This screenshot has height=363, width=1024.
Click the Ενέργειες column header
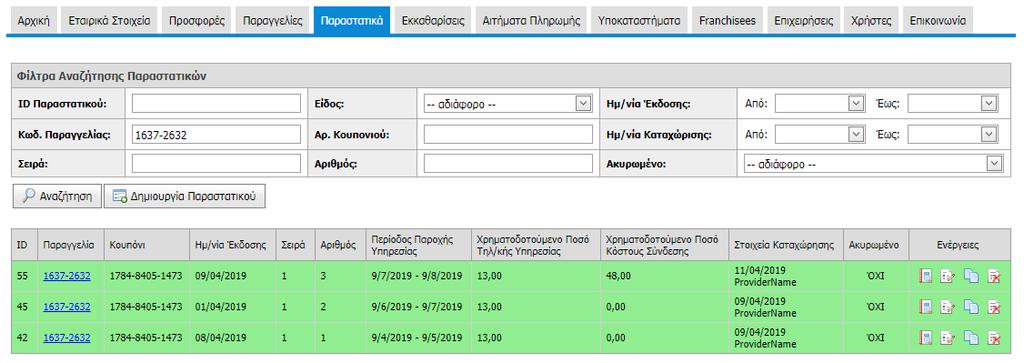959,245
